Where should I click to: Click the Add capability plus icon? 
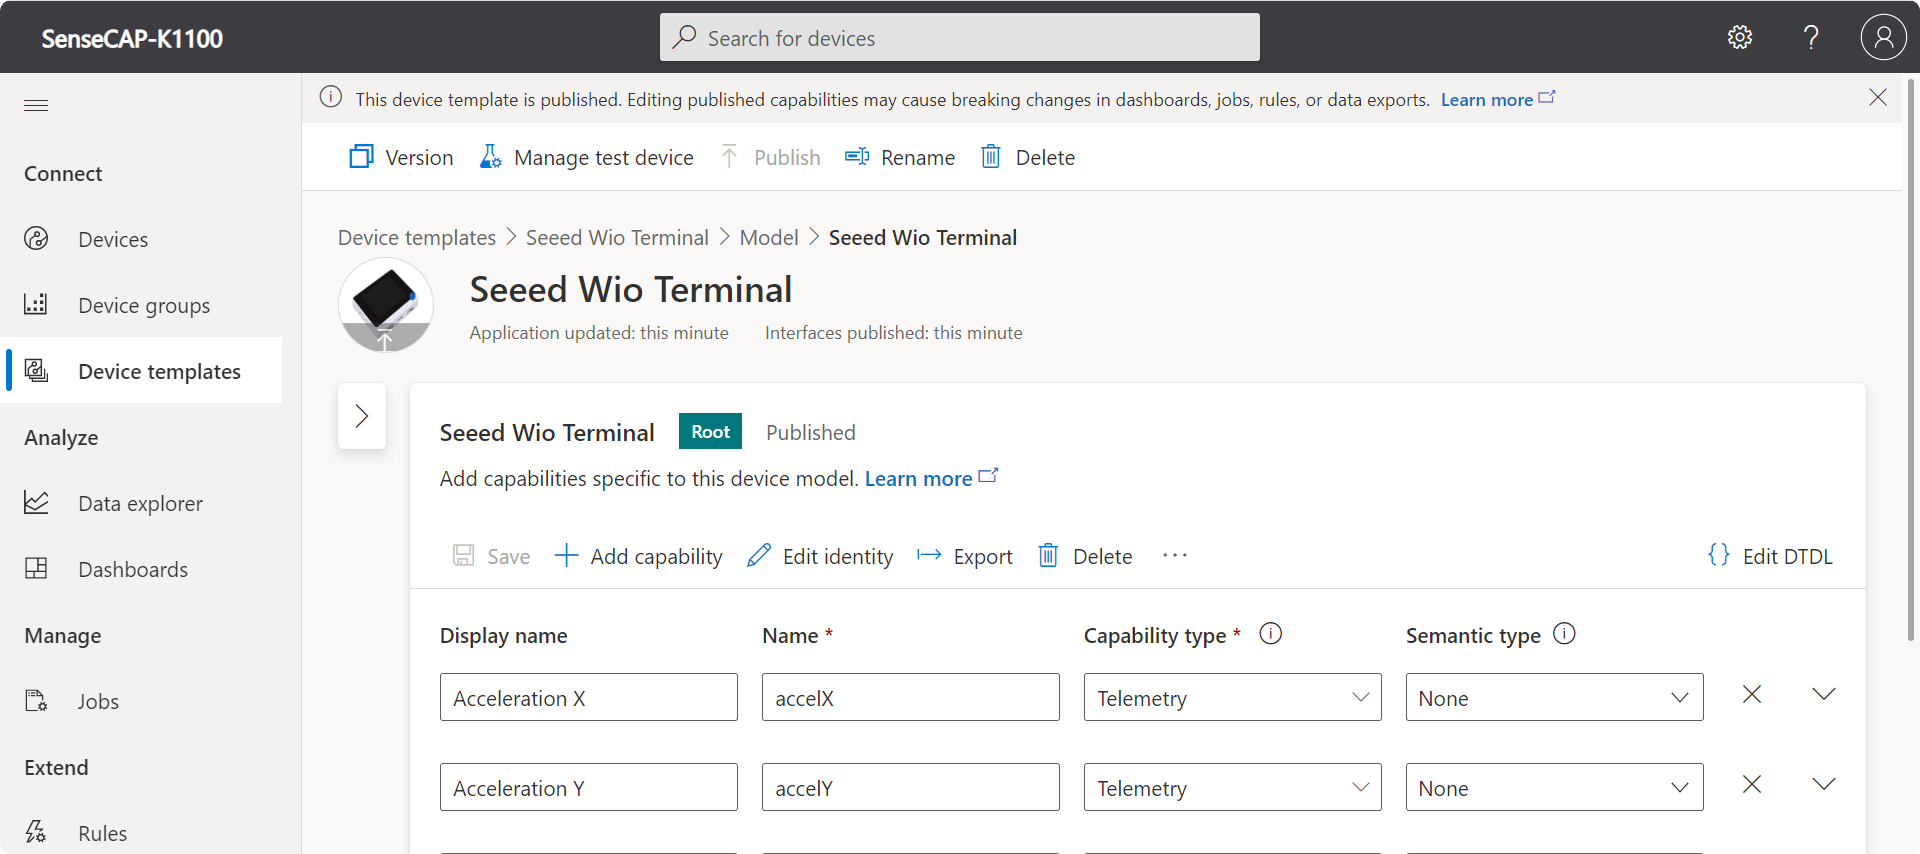[566, 556]
